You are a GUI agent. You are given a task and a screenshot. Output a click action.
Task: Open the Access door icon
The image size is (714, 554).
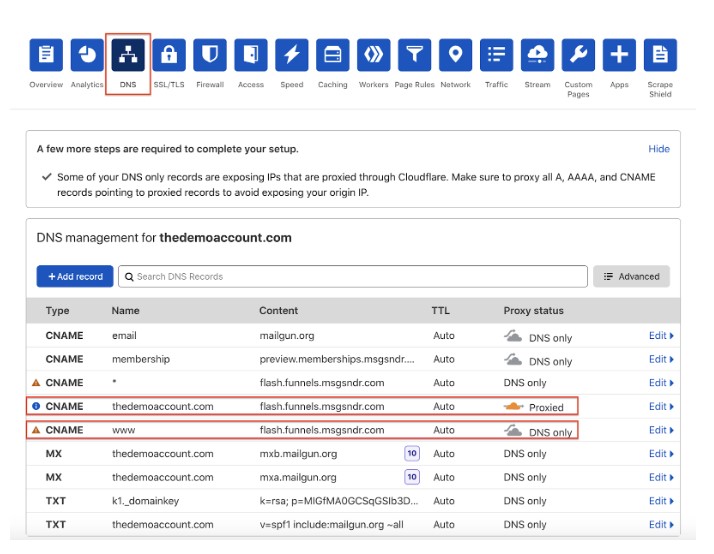click(x=251, y=55)
